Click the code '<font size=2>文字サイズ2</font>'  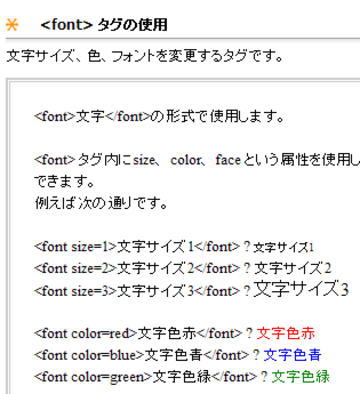[x=137, y=268]
